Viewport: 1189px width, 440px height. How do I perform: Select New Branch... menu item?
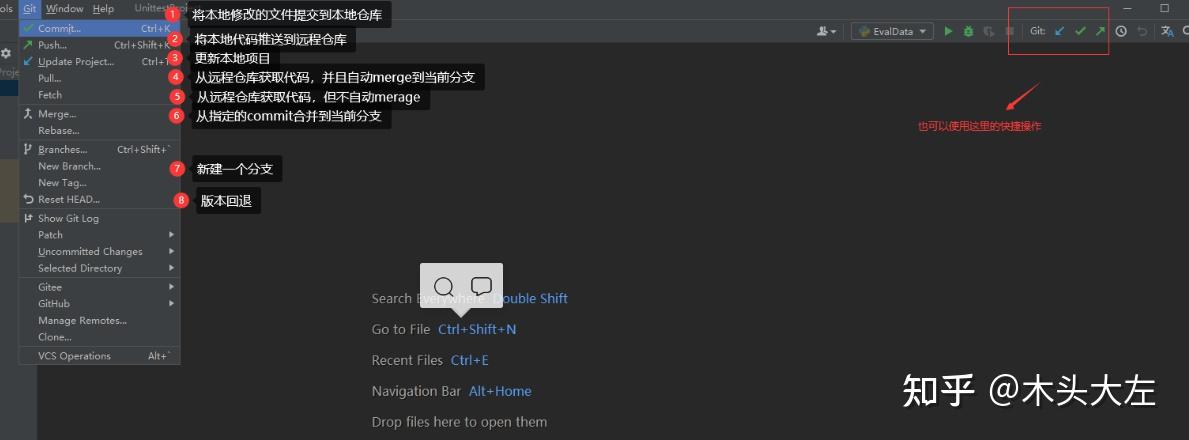pos(100,166)
